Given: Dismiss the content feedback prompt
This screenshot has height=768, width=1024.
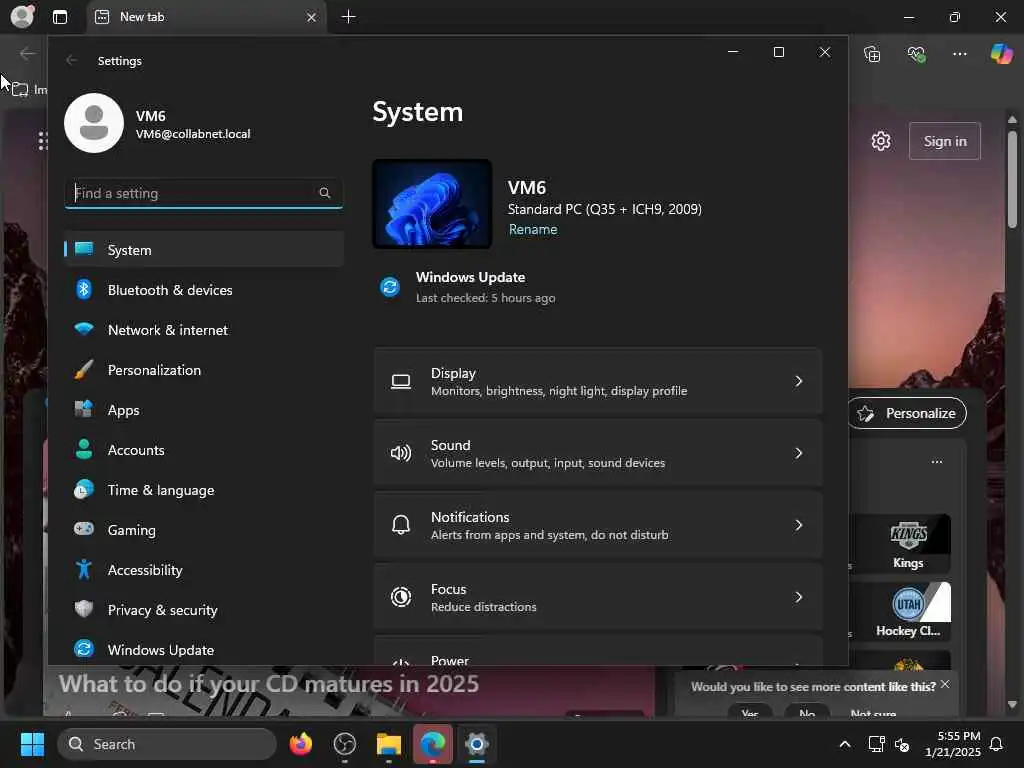Looking at the screenshot, I should [945, 684].
